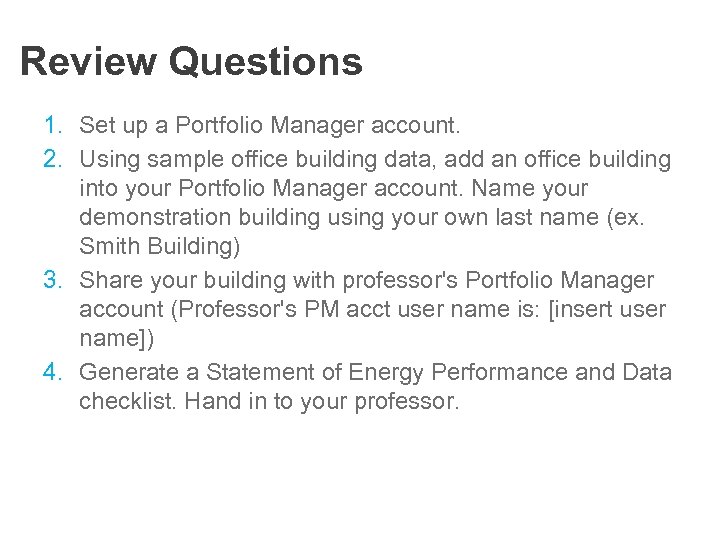The image size is (720, 540).
Task: Click the word 'Data' ending item four's first line
Action: pos(647,373)
